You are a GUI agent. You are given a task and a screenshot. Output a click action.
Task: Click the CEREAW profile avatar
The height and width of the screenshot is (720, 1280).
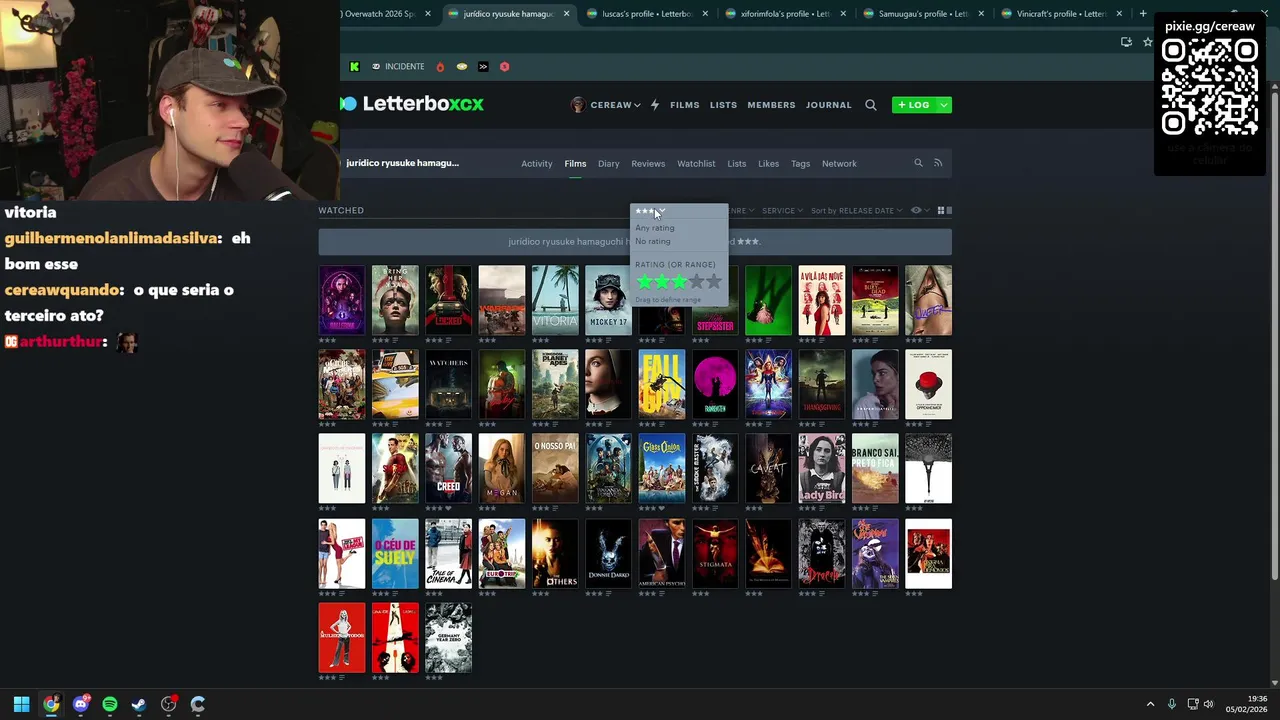(x=577, y=105)
